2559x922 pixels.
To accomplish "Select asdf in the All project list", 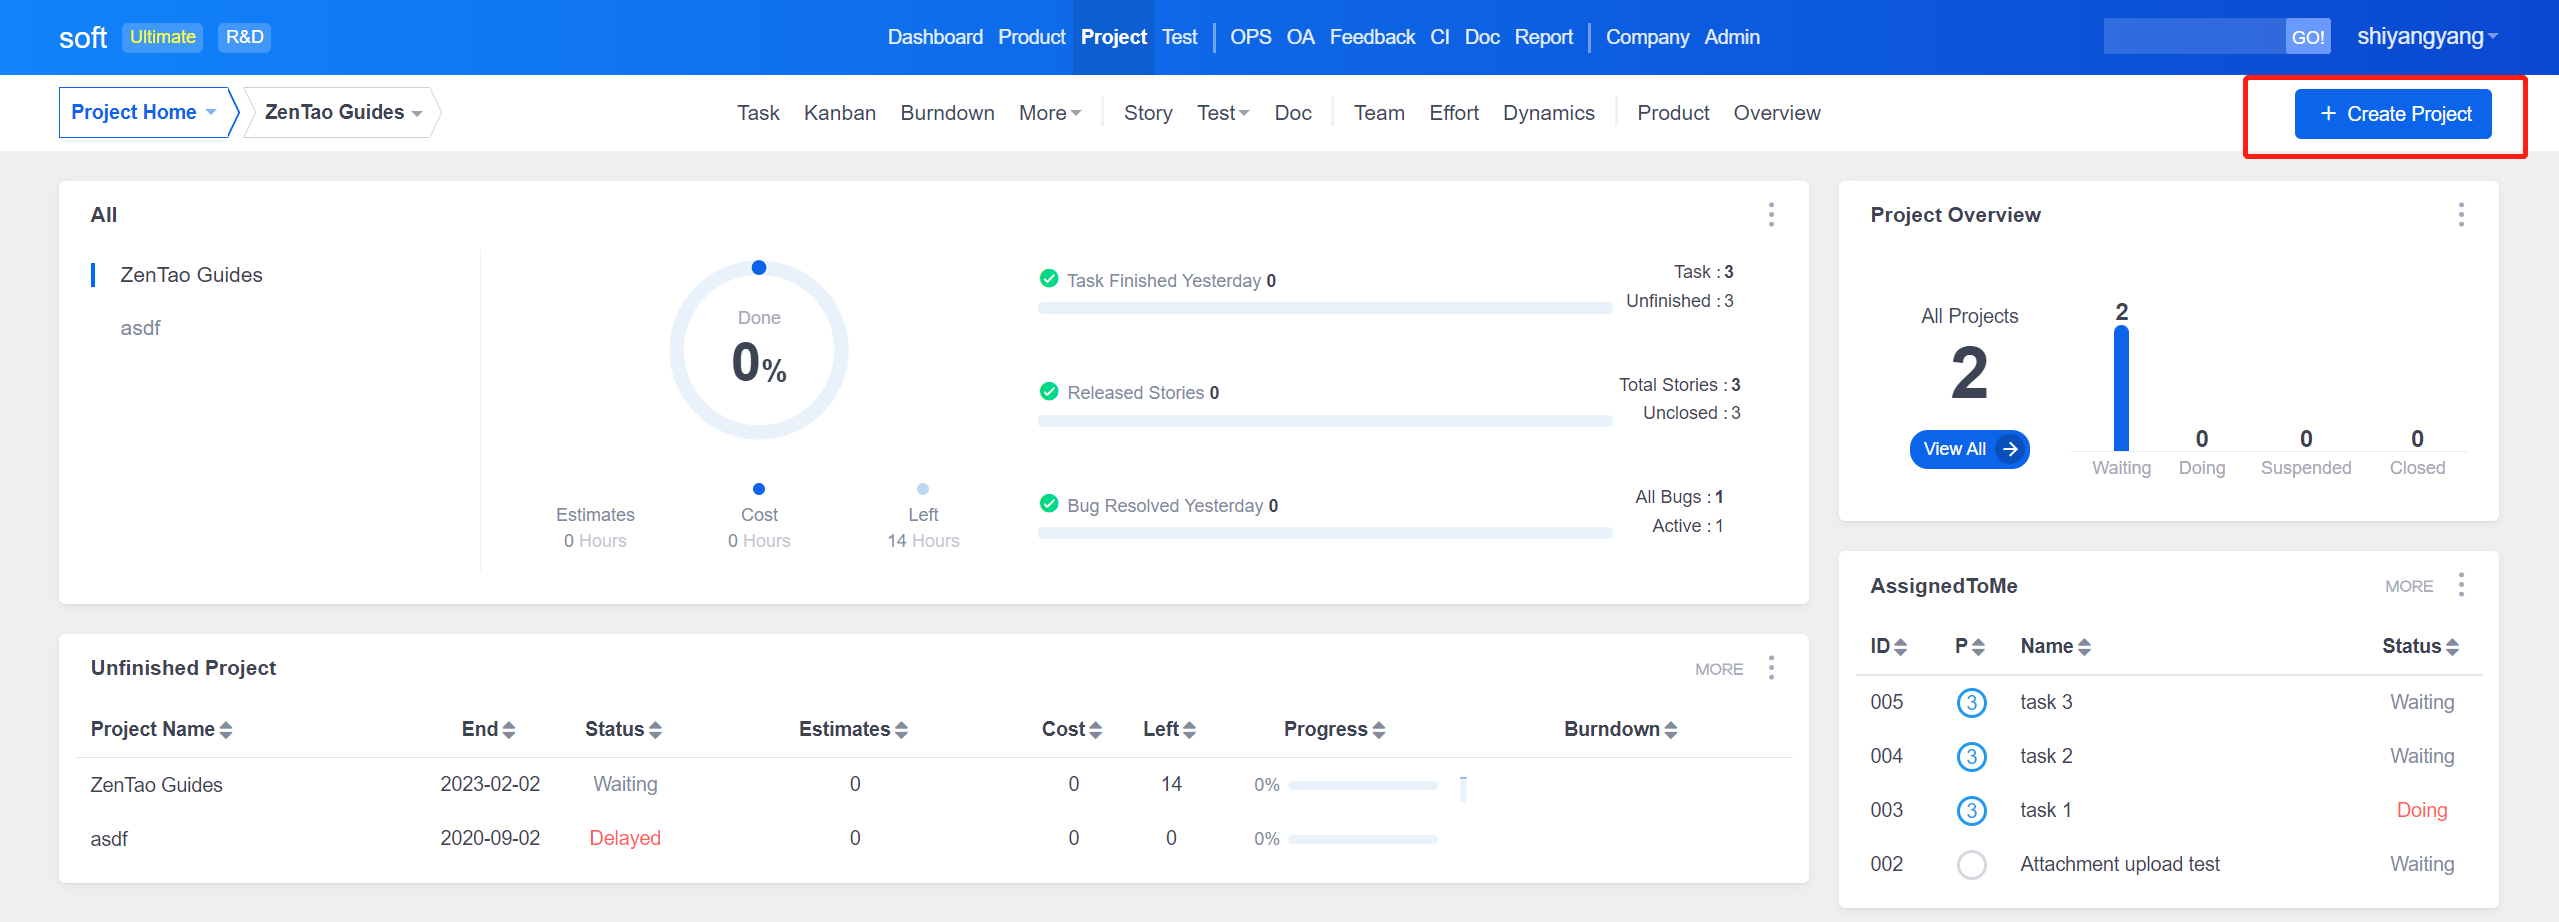I will [140, 329].
